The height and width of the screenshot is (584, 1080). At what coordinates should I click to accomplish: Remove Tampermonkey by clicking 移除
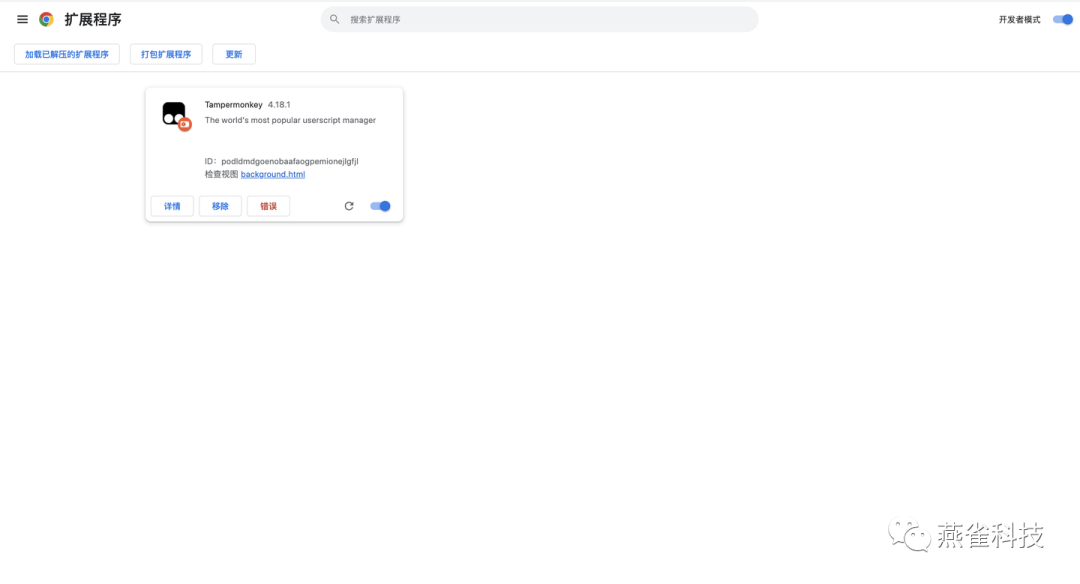click(220, 206)
